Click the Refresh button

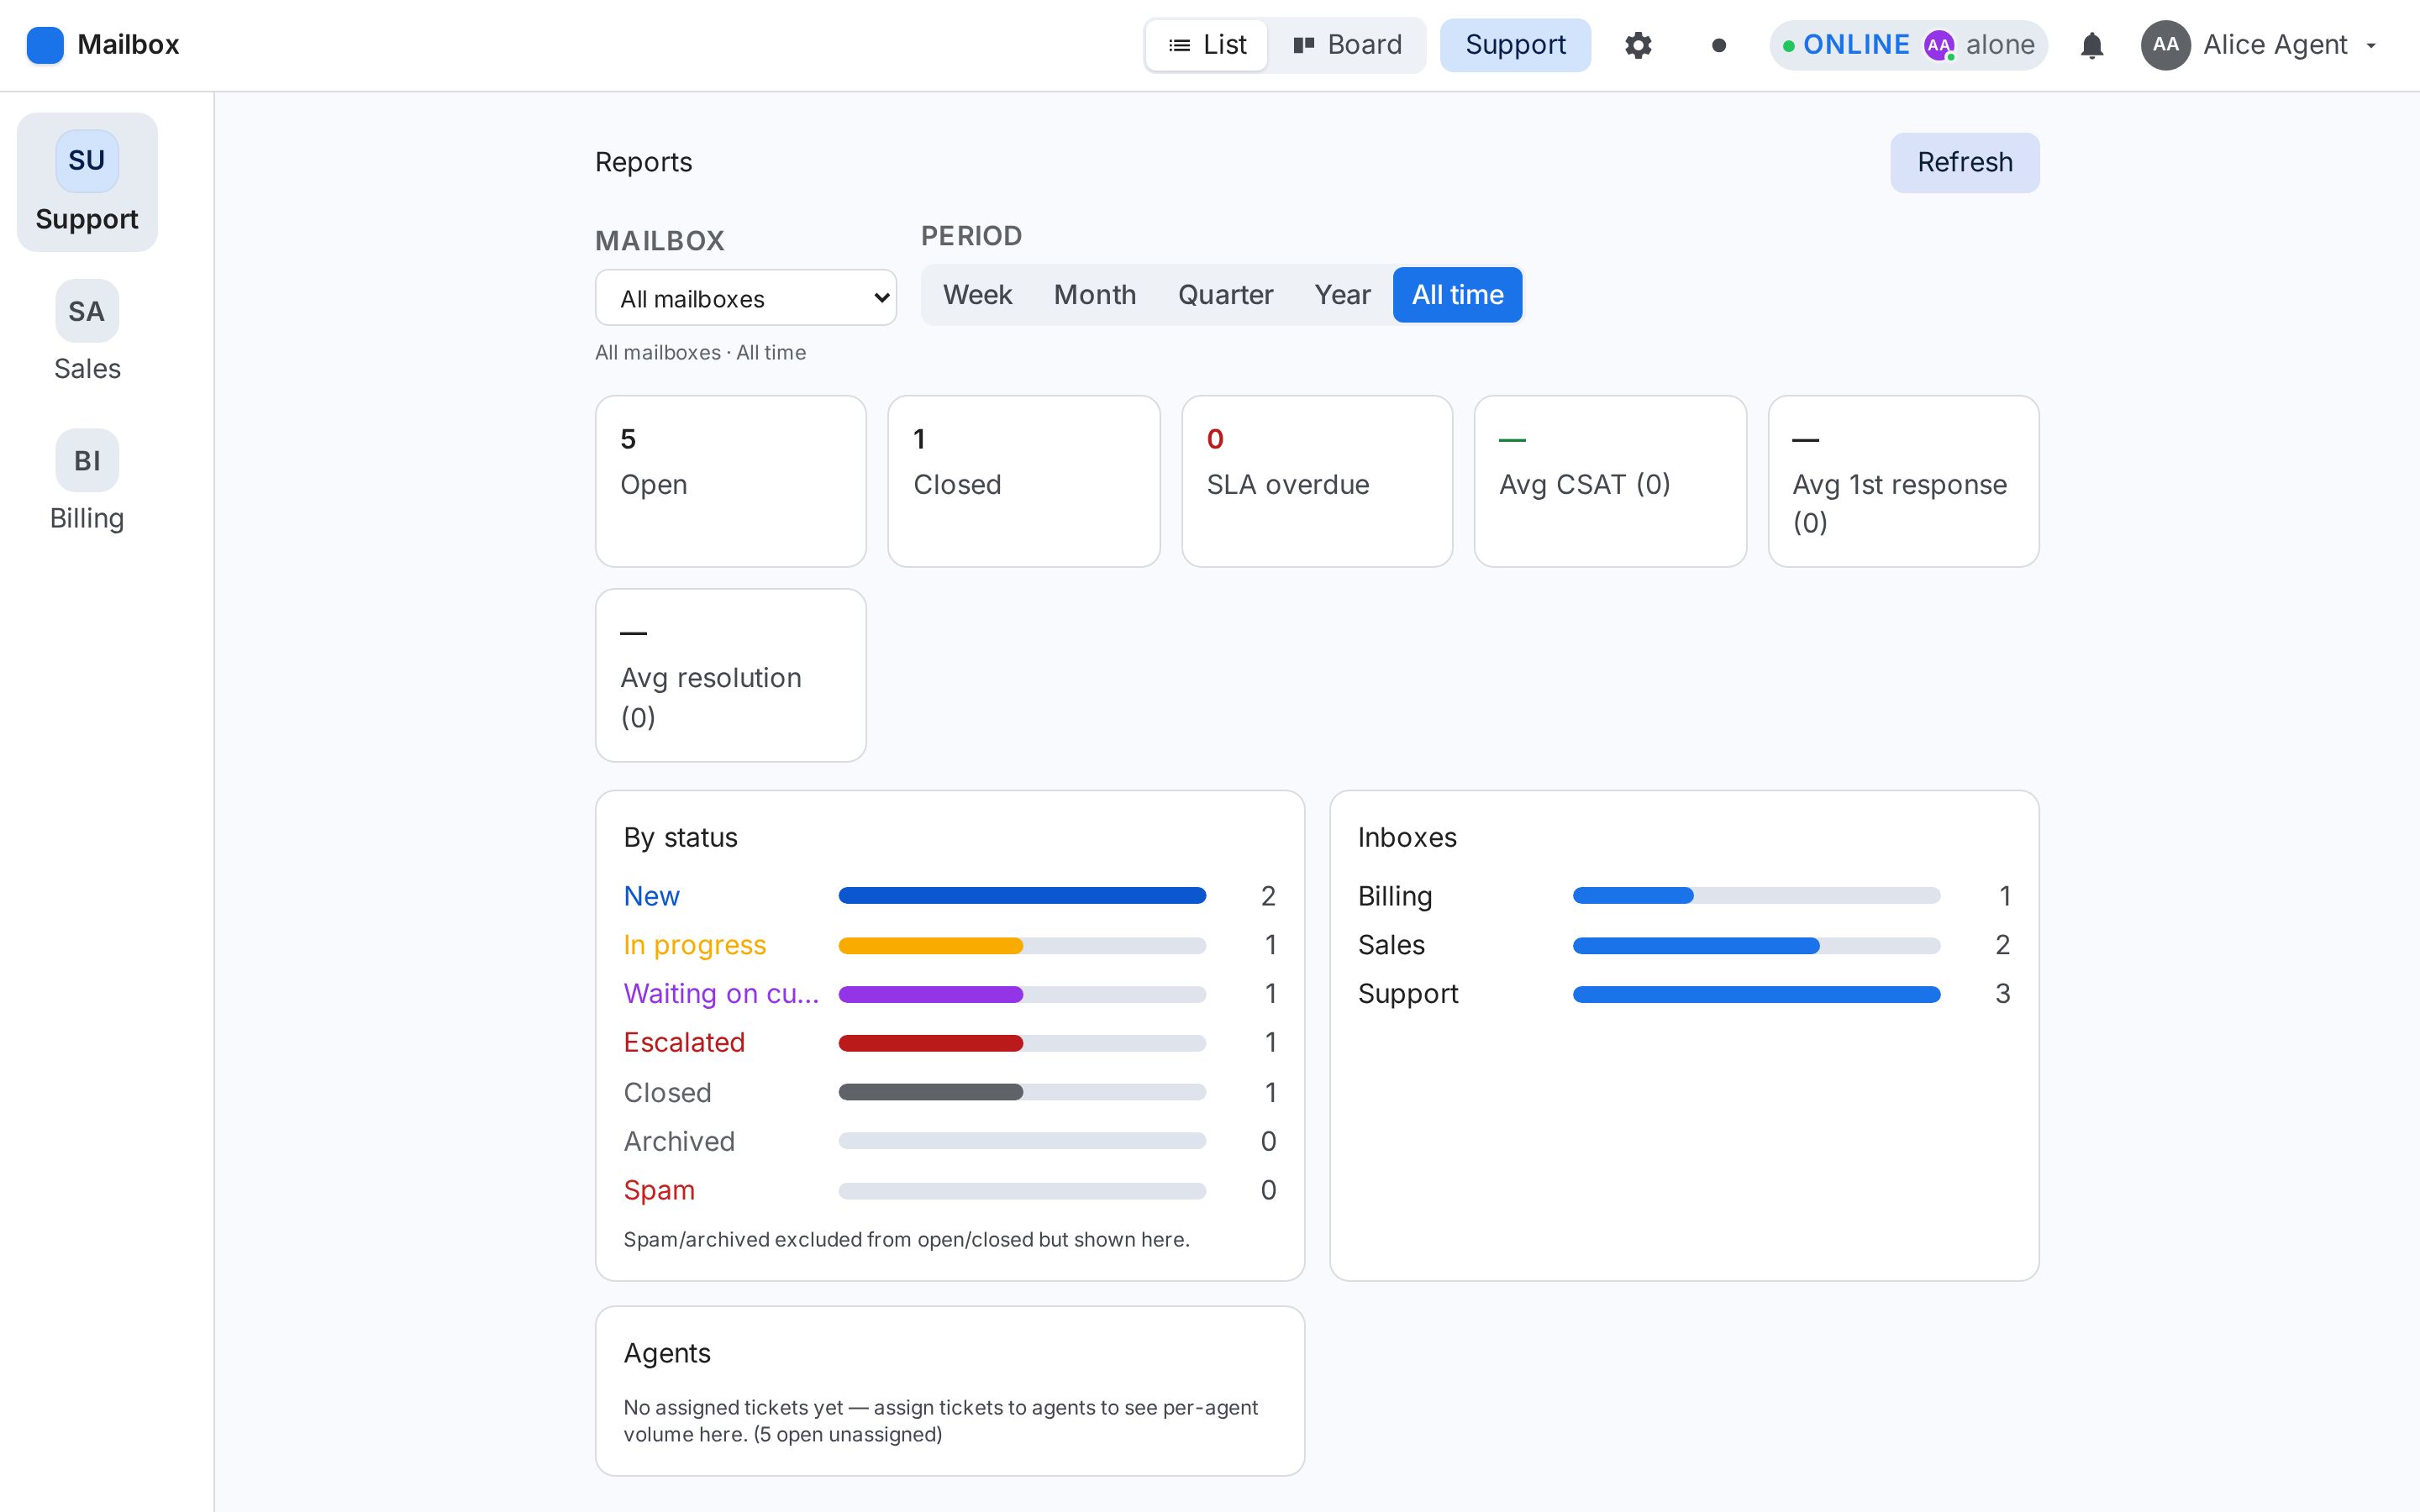pos(1964,162)
